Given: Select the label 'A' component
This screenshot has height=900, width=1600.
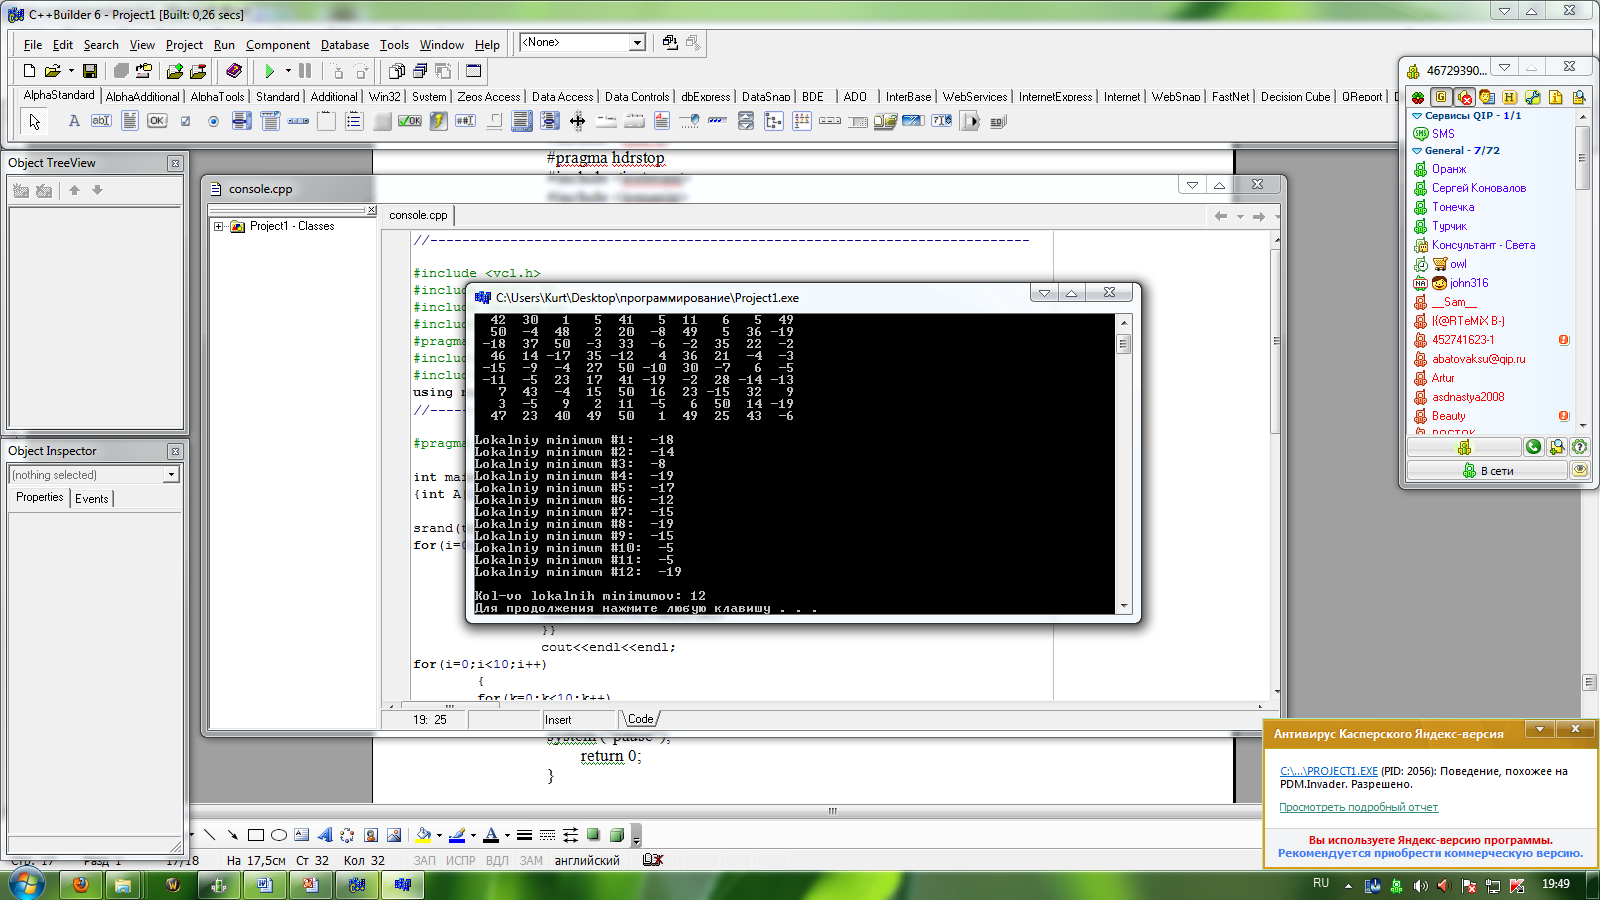Looking at the screenshot, I should [73, 121].
